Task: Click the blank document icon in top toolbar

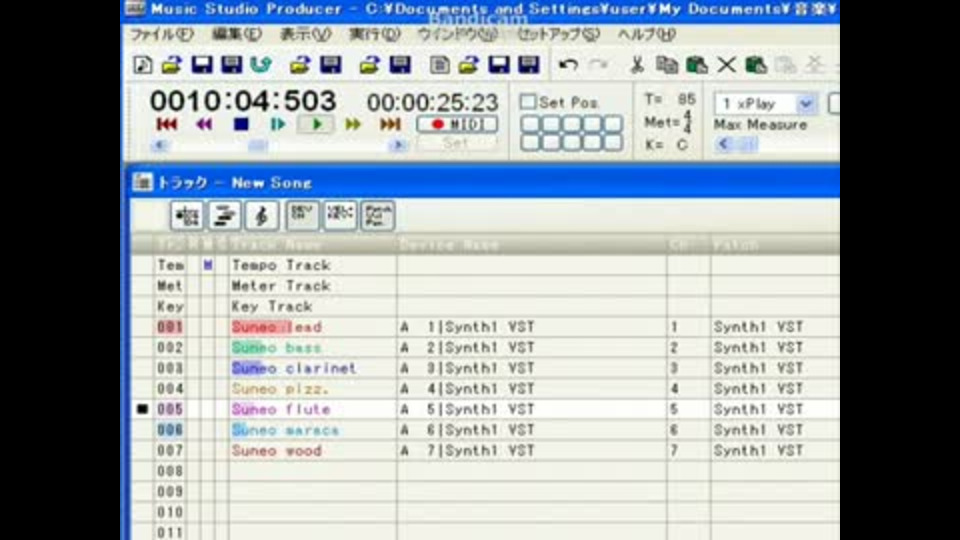Action: point(438,64)
